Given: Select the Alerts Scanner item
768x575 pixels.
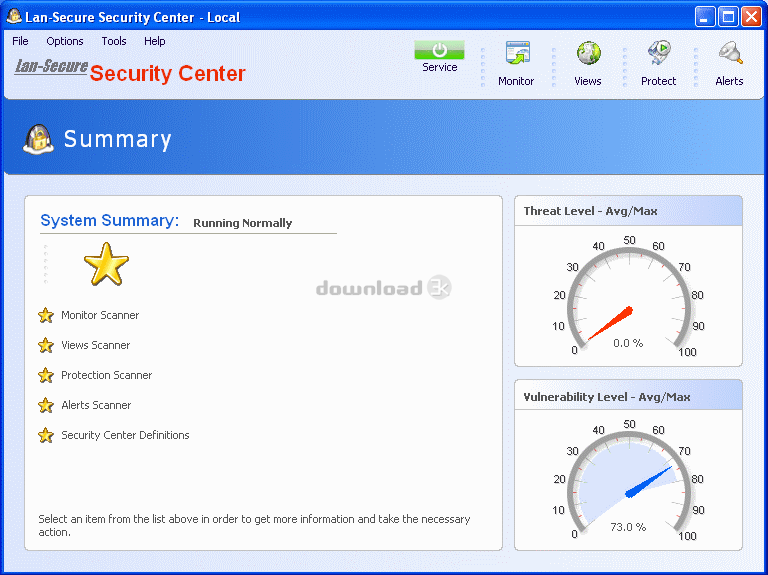Looking at the screenshot, I should [96, 405].
